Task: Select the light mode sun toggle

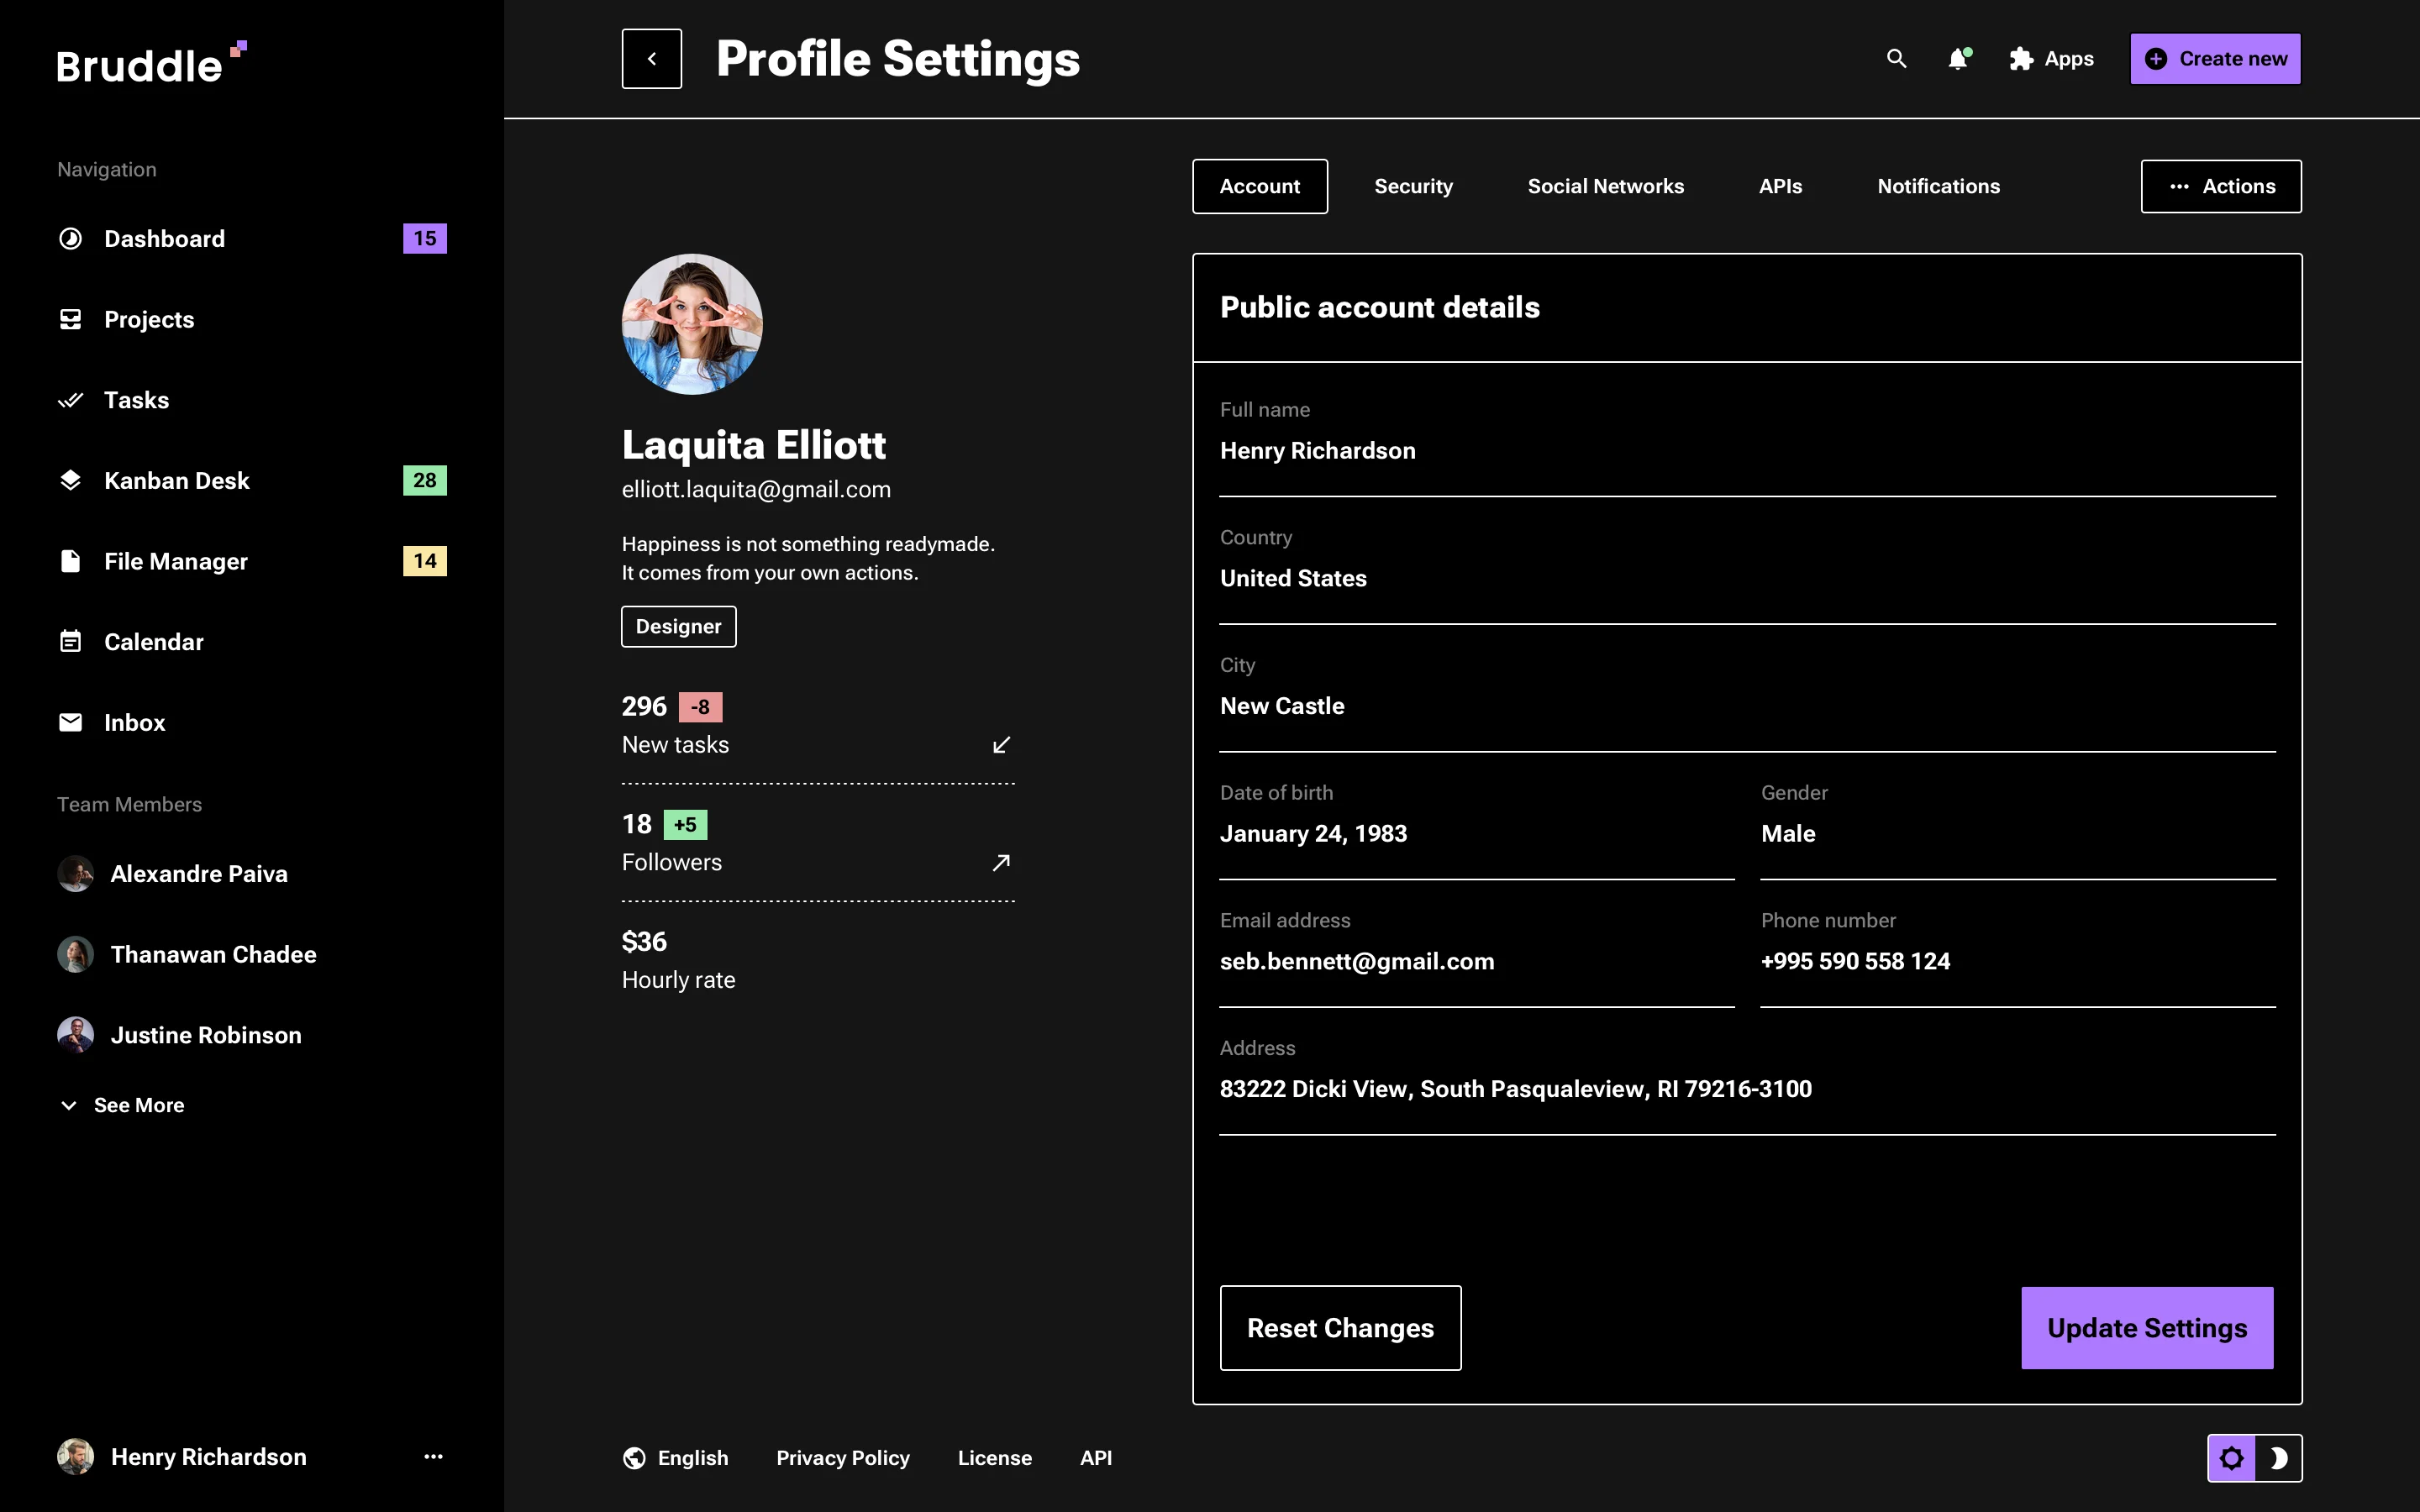Action: coord(2233,1457)
